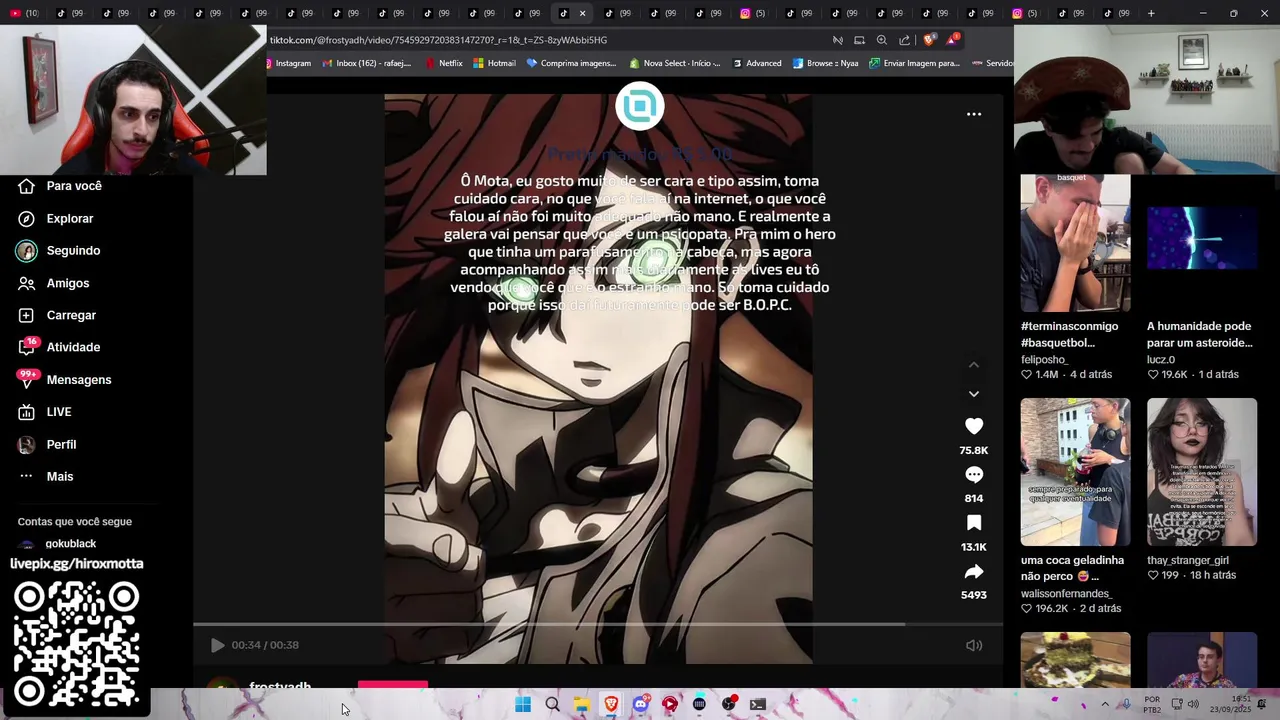Seek on the video progress bar
This screenshot has width=1280, height=720.
point(598,625)
